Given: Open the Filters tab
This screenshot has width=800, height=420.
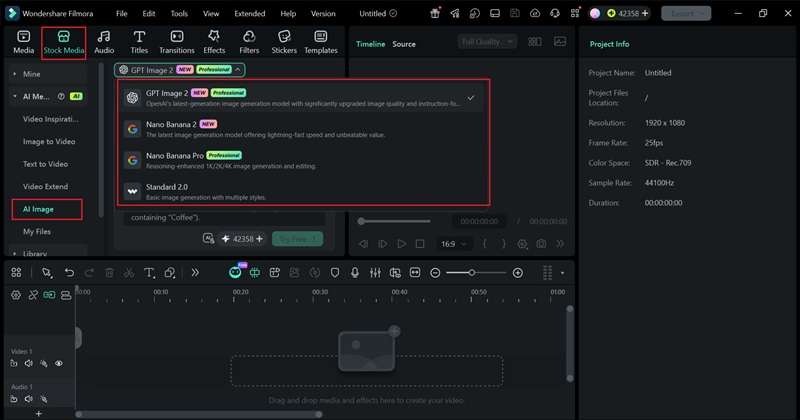Looking at the screenshot, I should click(249, 42).
